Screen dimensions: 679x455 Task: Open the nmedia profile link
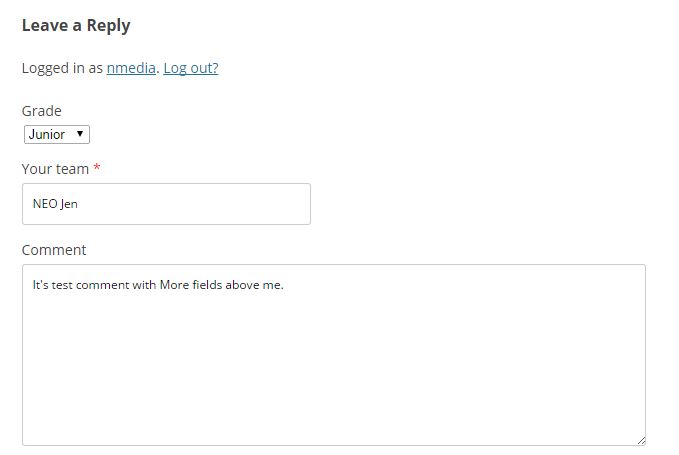click(130, 68)
